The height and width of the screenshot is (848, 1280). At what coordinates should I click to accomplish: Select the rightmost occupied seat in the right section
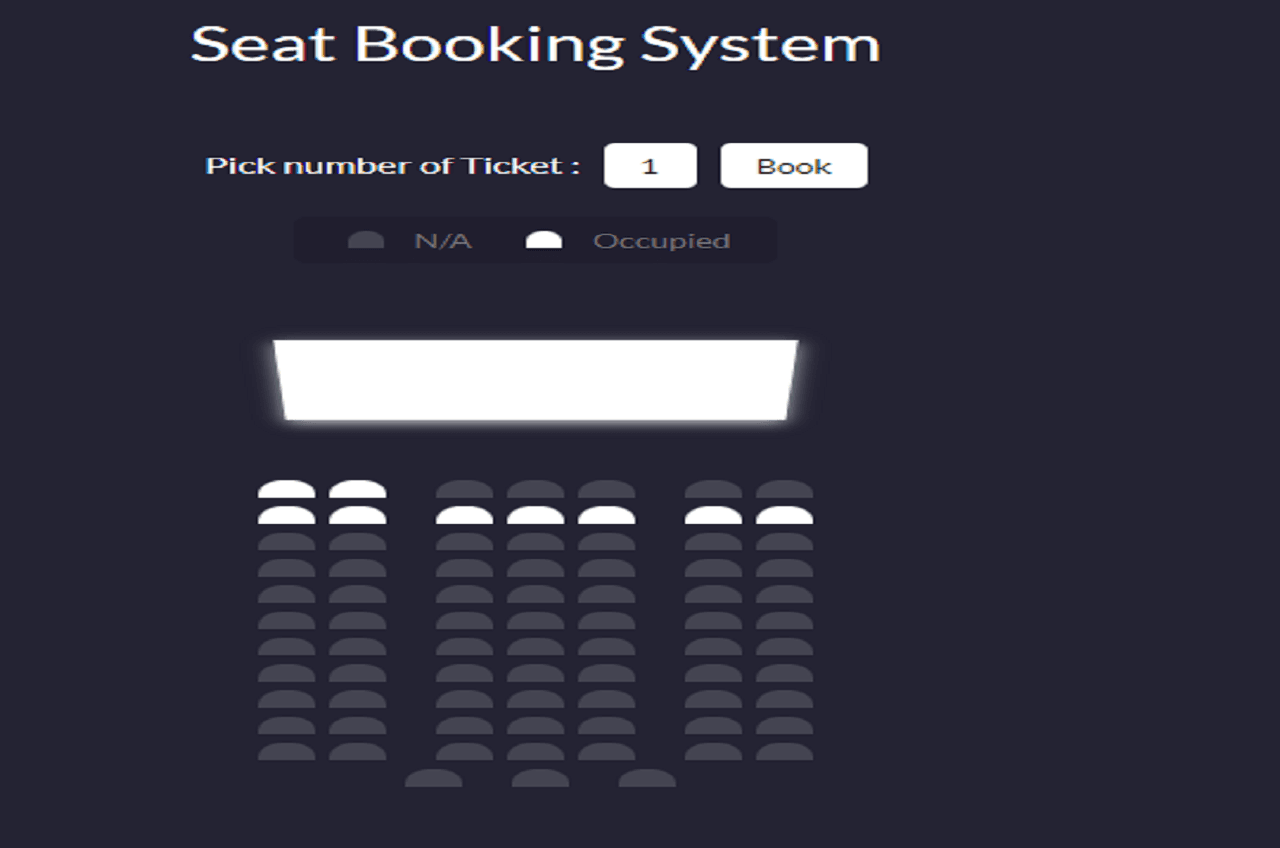786,514
